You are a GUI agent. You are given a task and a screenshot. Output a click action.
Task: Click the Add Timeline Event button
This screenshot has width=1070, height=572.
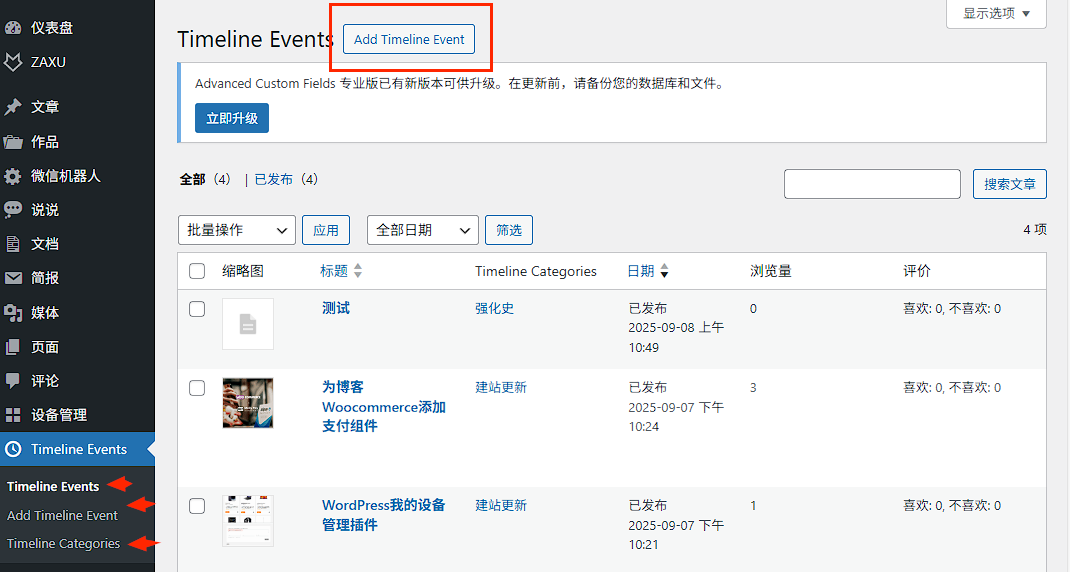tap(409, 39)
